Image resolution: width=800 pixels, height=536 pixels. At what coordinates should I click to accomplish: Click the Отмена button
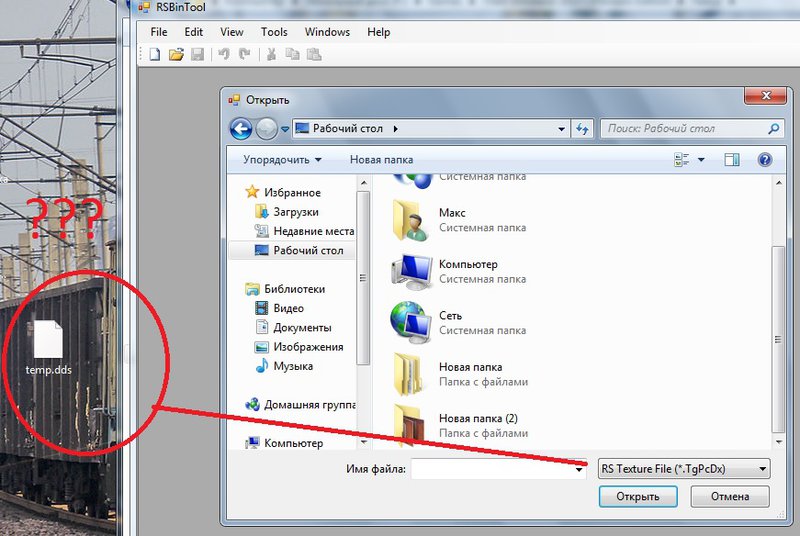(729, 496)
